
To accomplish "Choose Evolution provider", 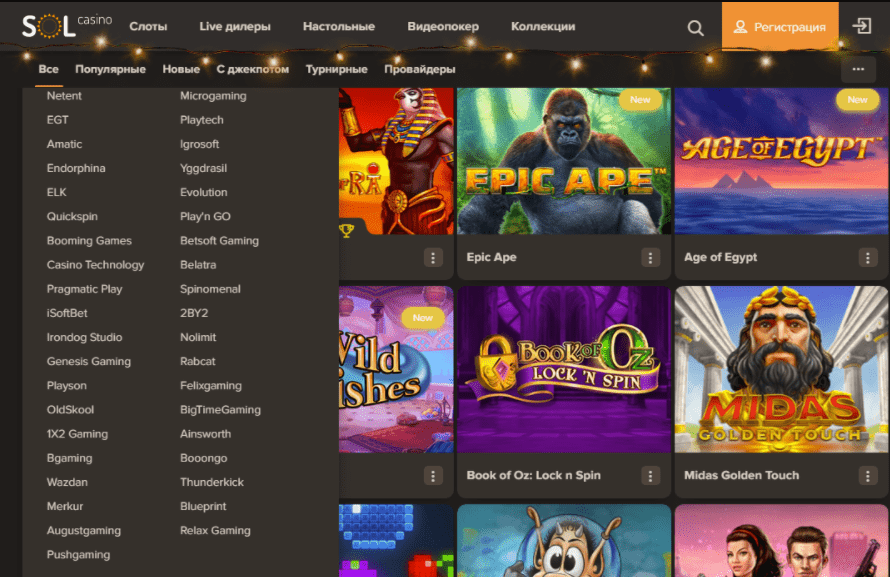I will pos(204,192).
